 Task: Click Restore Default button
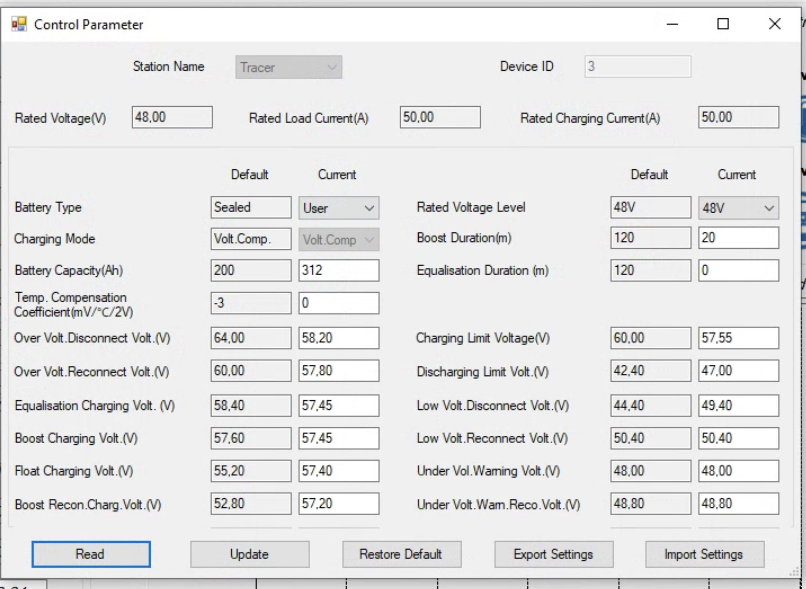tap(401, 554)
